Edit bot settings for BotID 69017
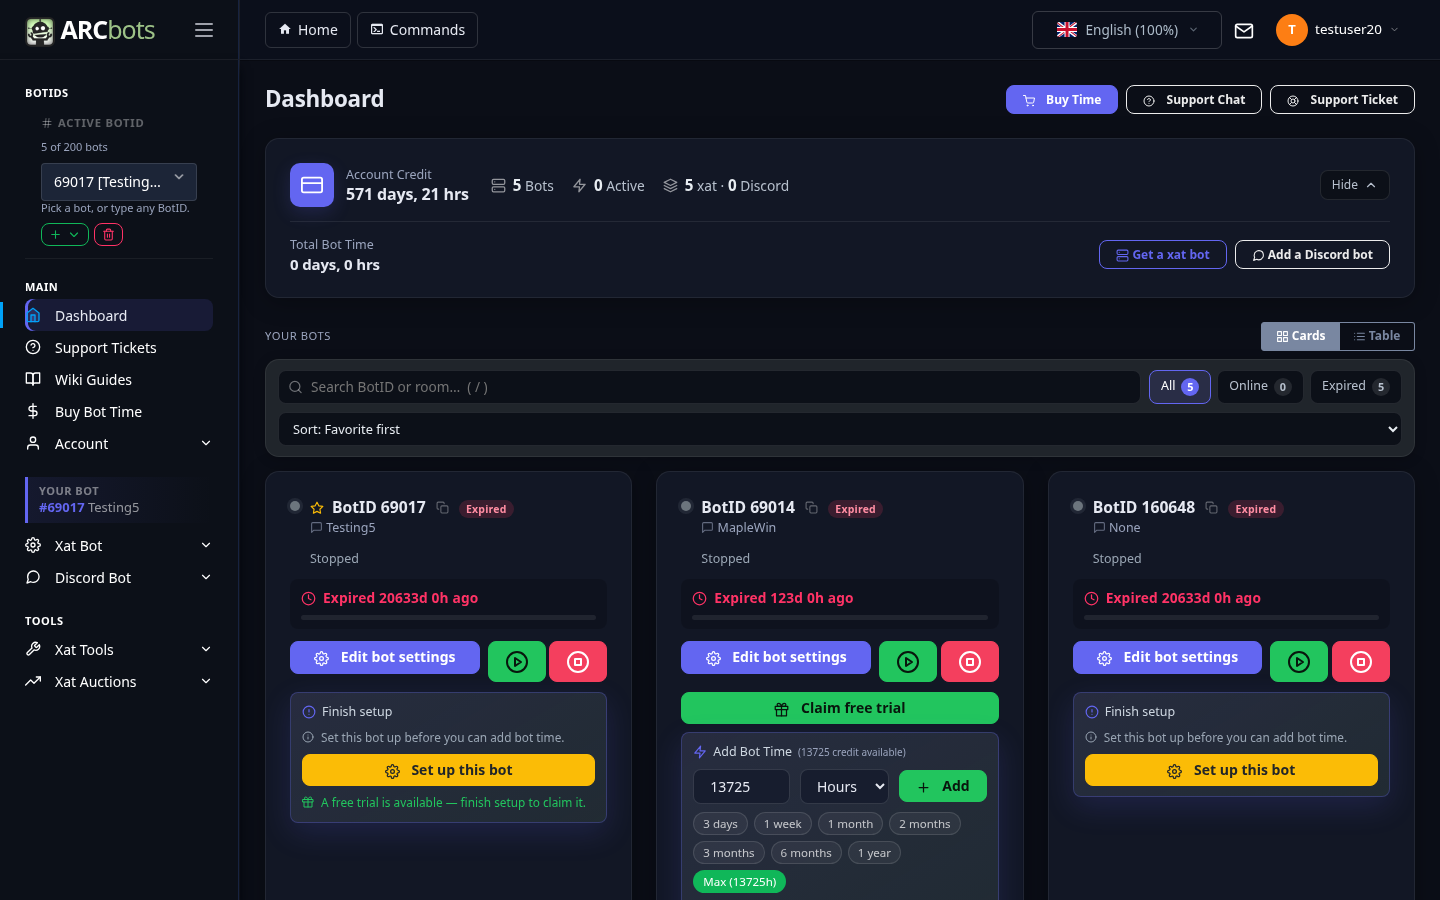 (x=385, y=658)
